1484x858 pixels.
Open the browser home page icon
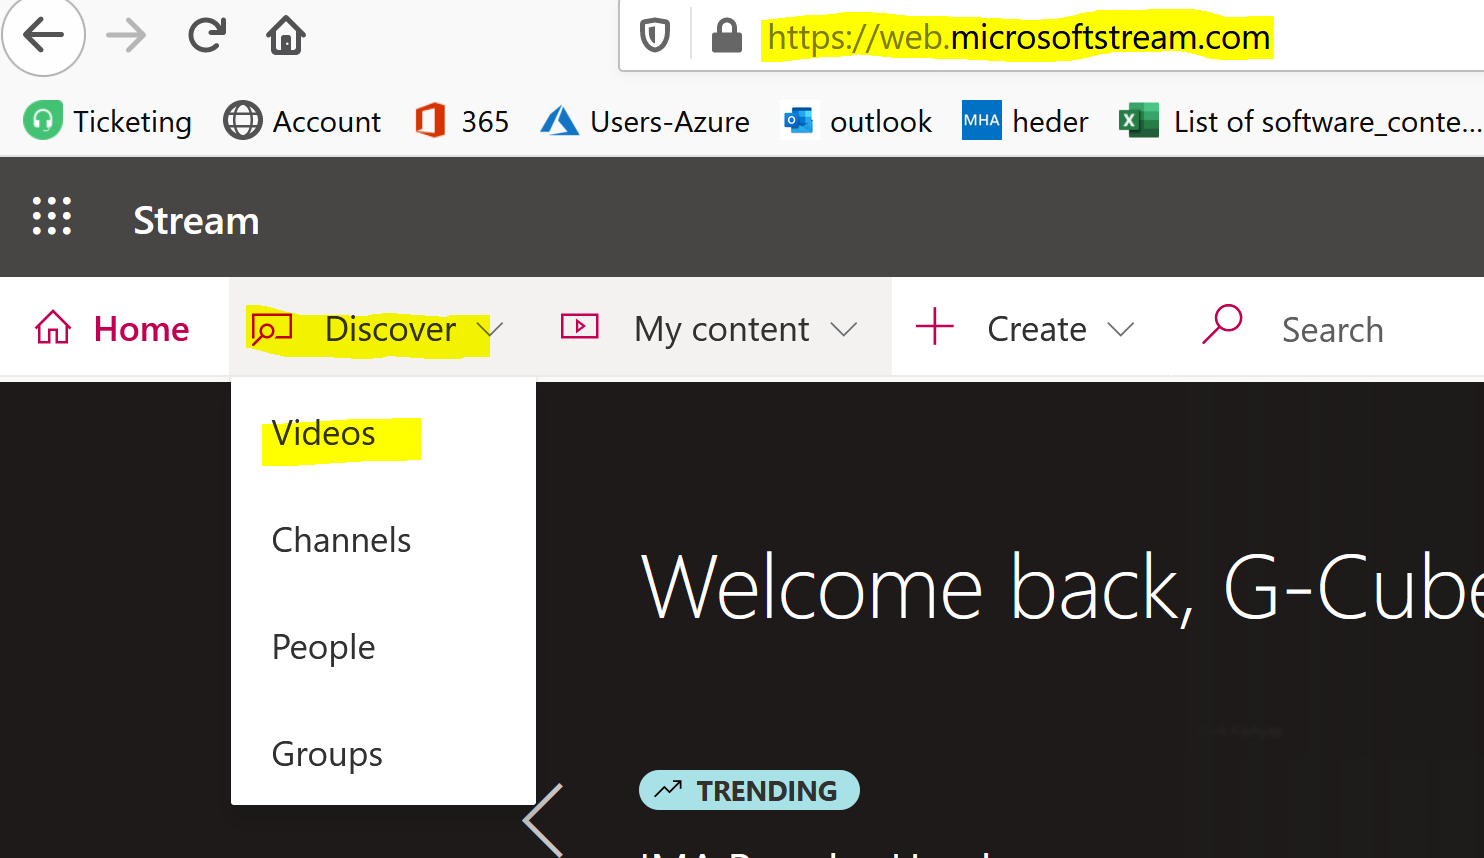[286, 36]
